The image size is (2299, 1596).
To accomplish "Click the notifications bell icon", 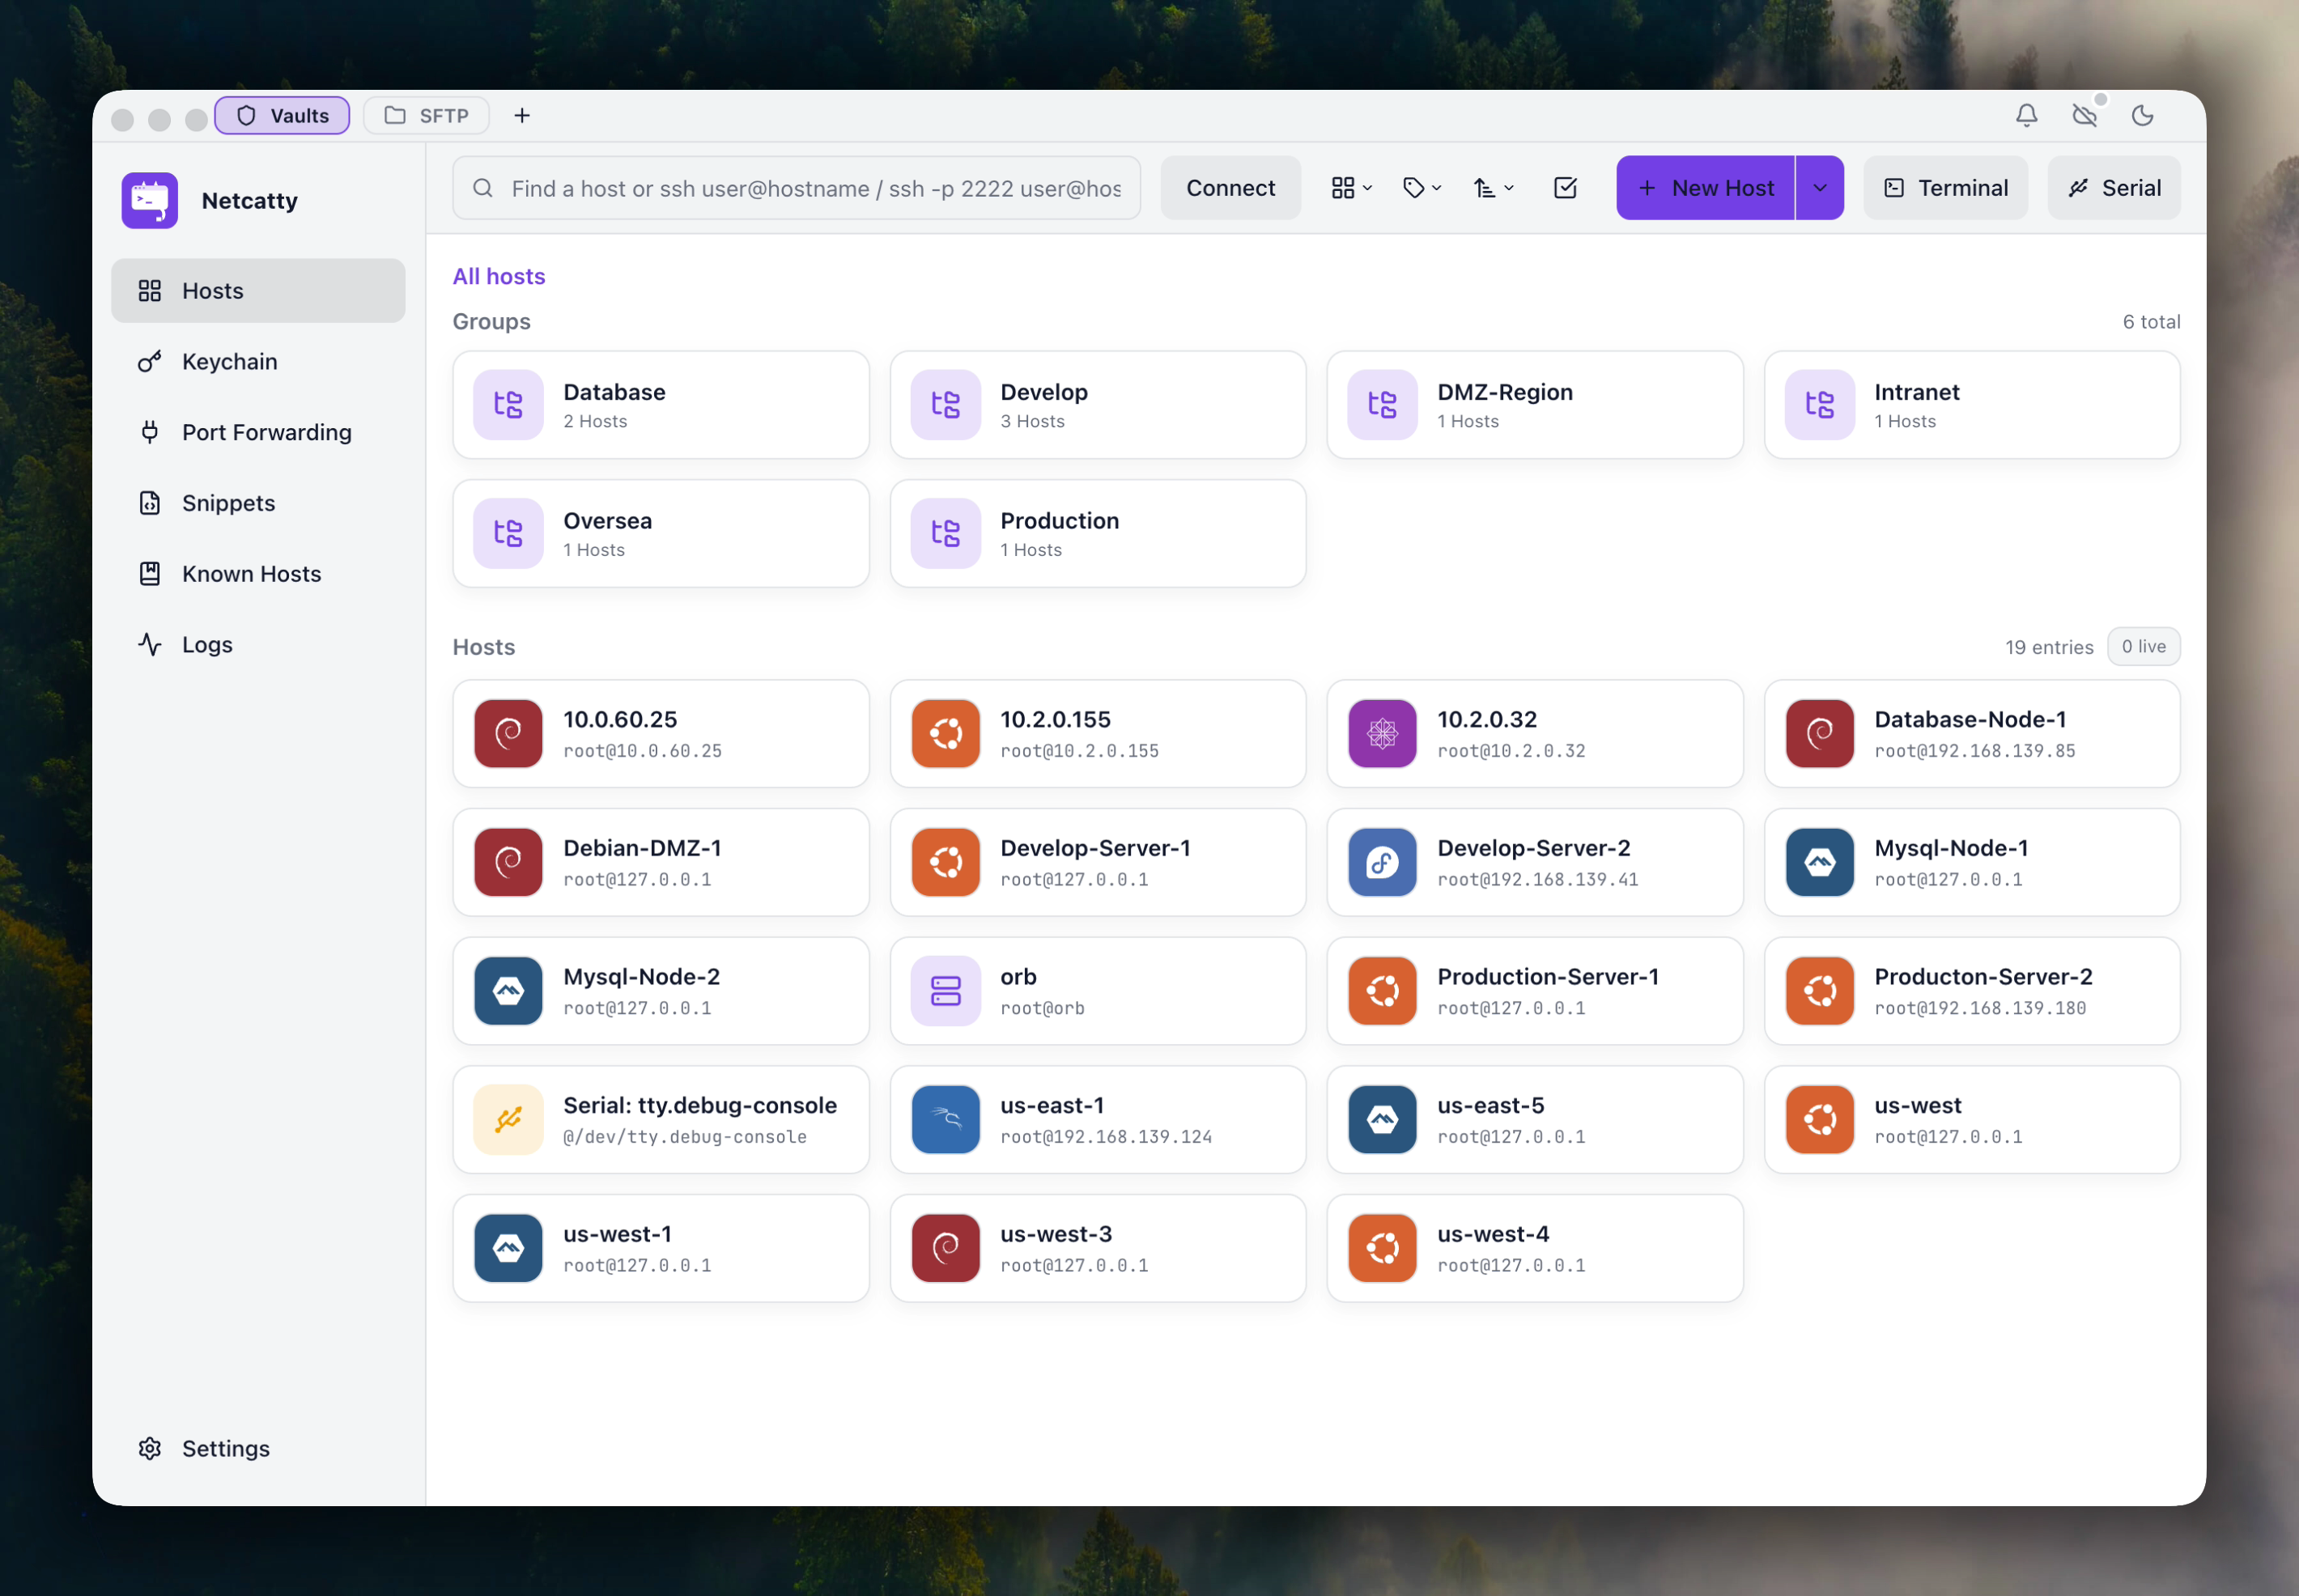I will [x=2026, y=116].
